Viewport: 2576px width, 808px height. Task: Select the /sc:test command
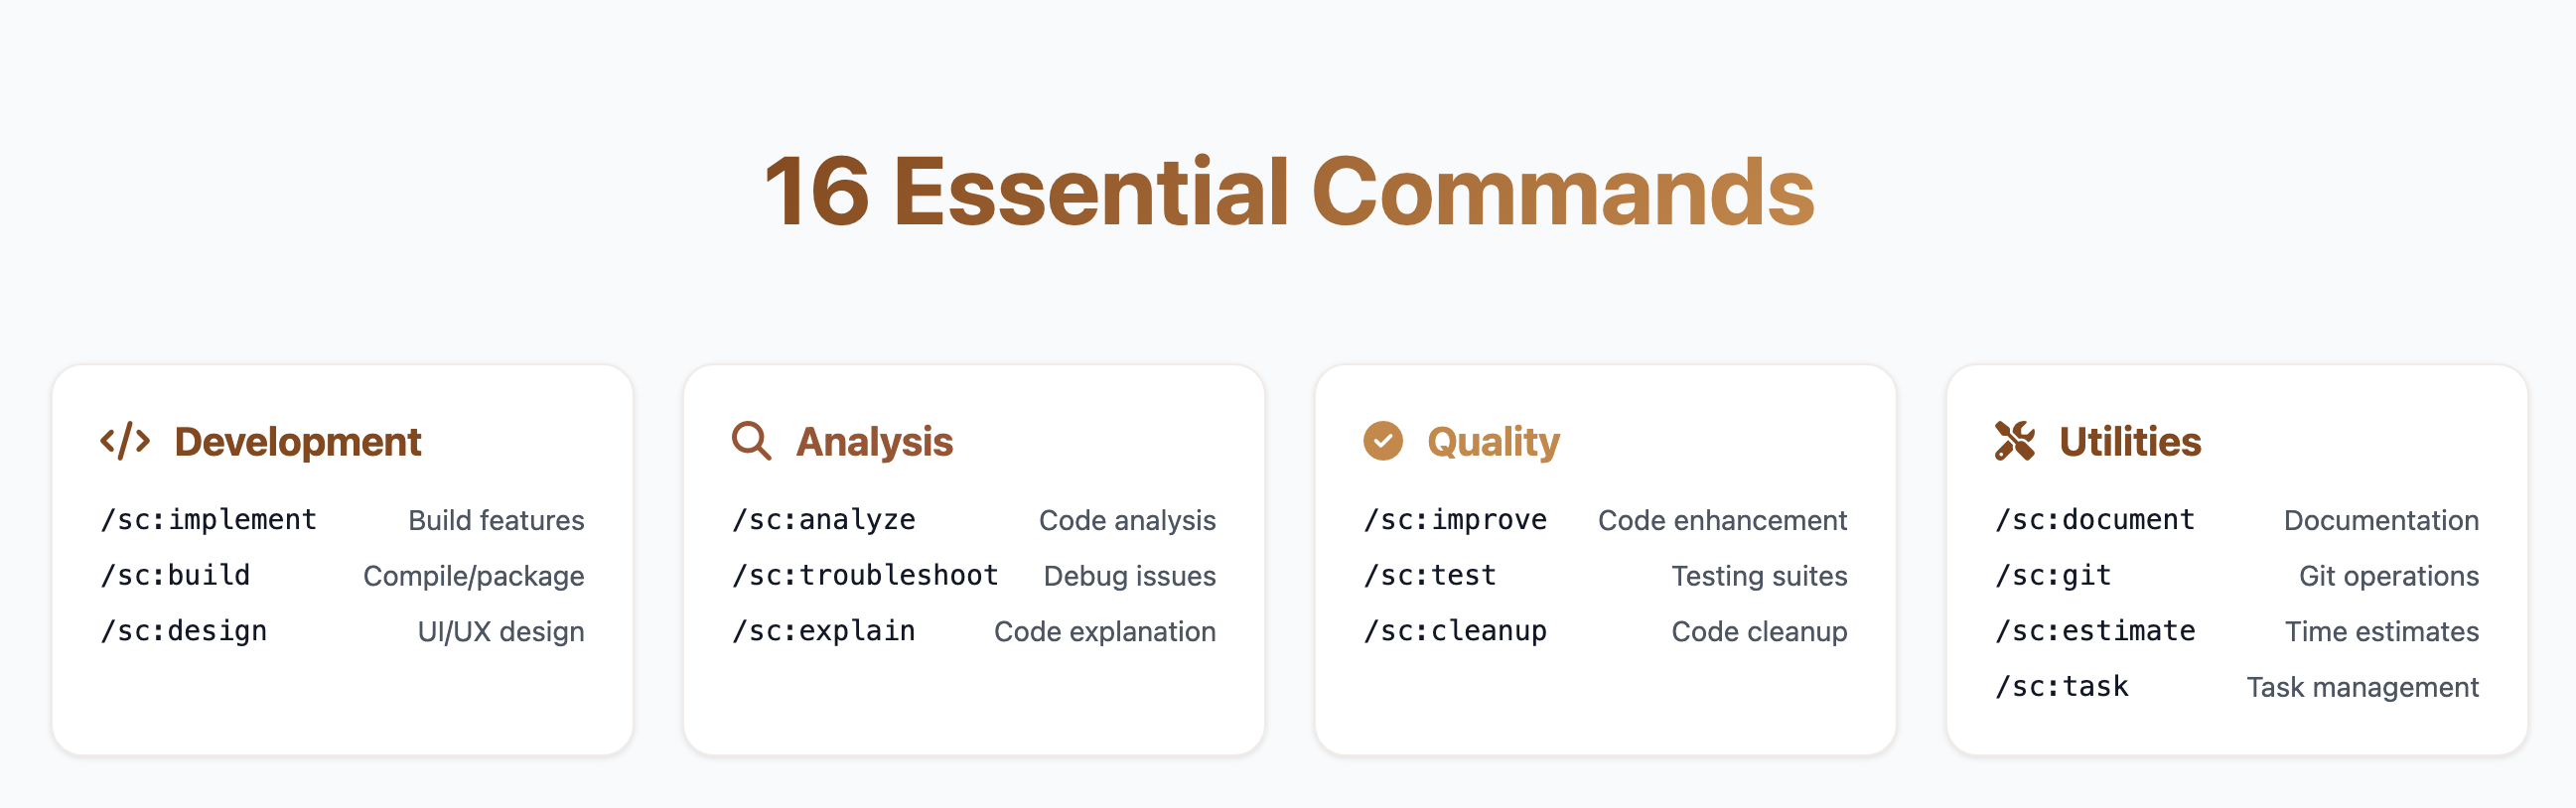point(1430,576)
